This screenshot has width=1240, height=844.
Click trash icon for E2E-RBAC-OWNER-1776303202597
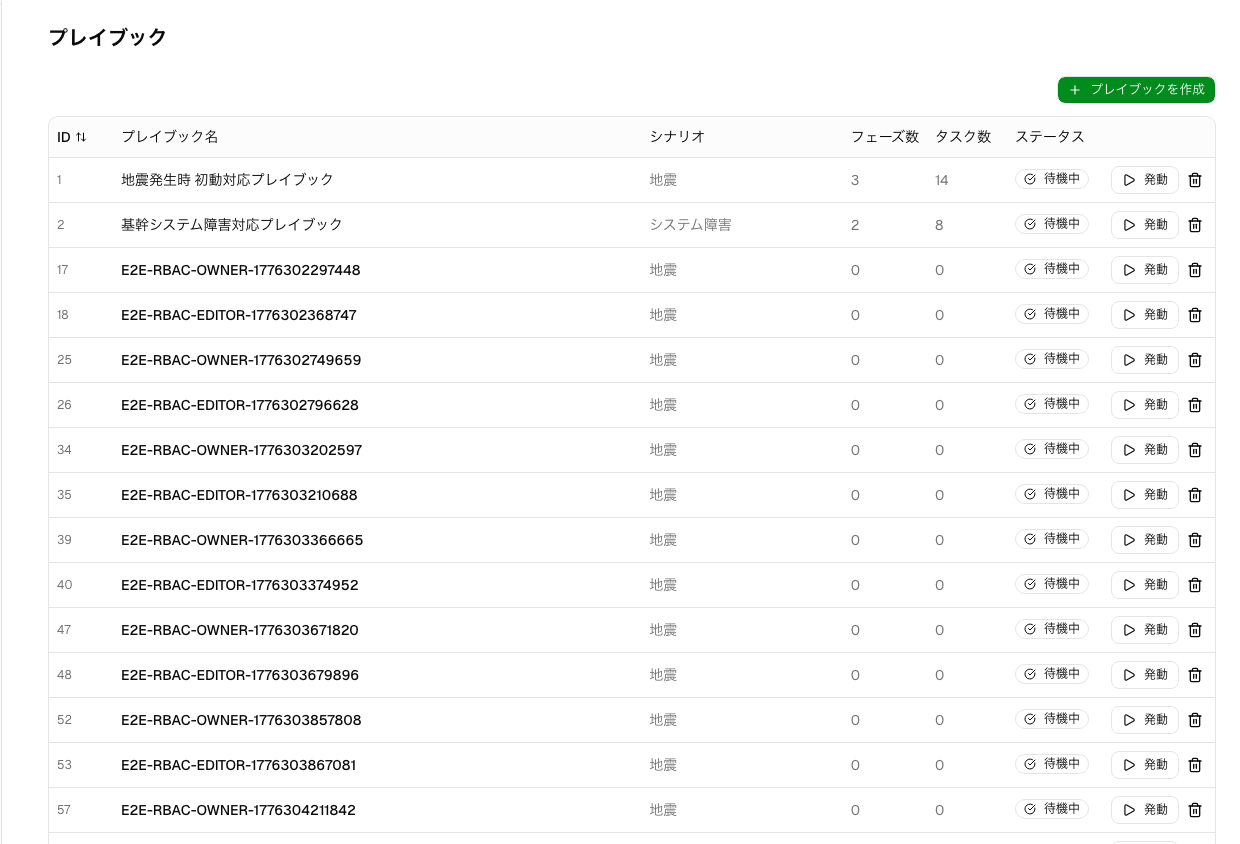click(x=1195, y=450)
